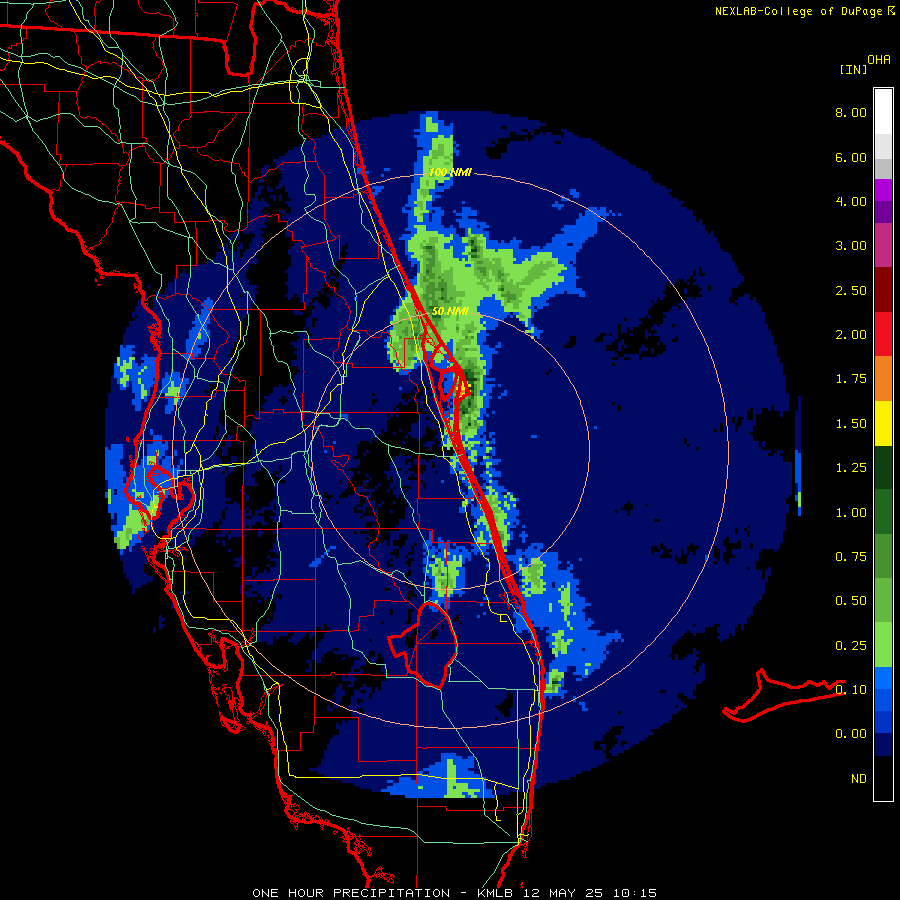The image size is (900, 900).
Task: Click the 3.00 legend value
Action: [x=851, y=246]
